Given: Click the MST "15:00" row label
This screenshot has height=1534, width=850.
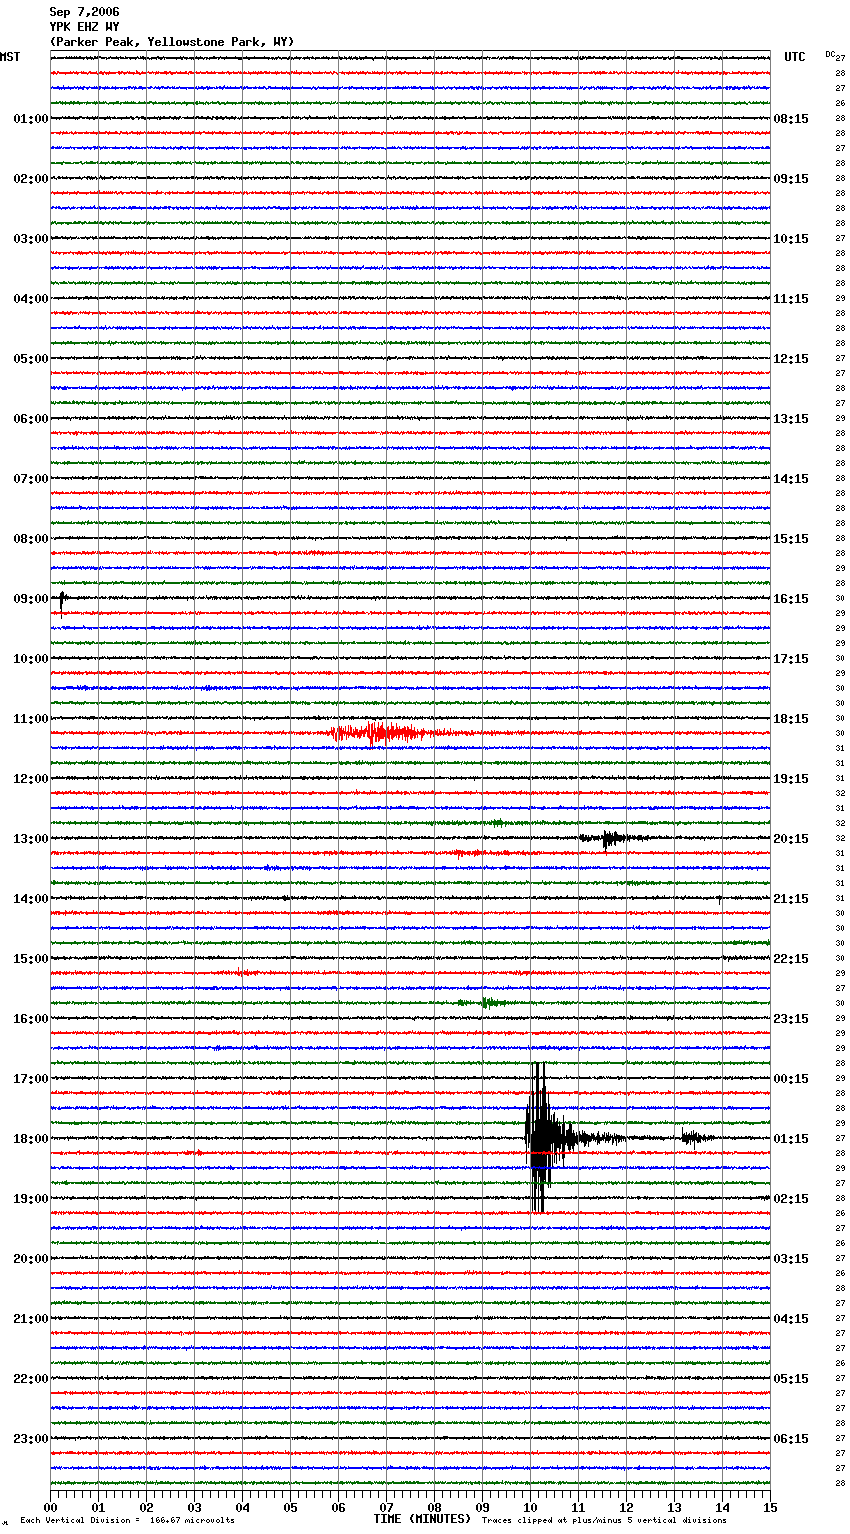Looking at the screenshot, I should tap(31, 959).
